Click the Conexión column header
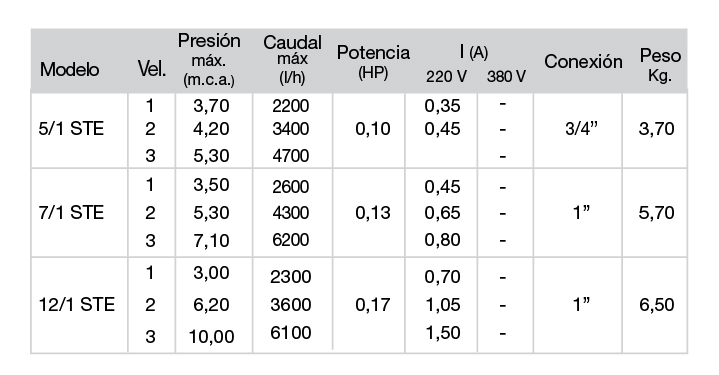The image size is (719, 375). (x=583, y=61)
